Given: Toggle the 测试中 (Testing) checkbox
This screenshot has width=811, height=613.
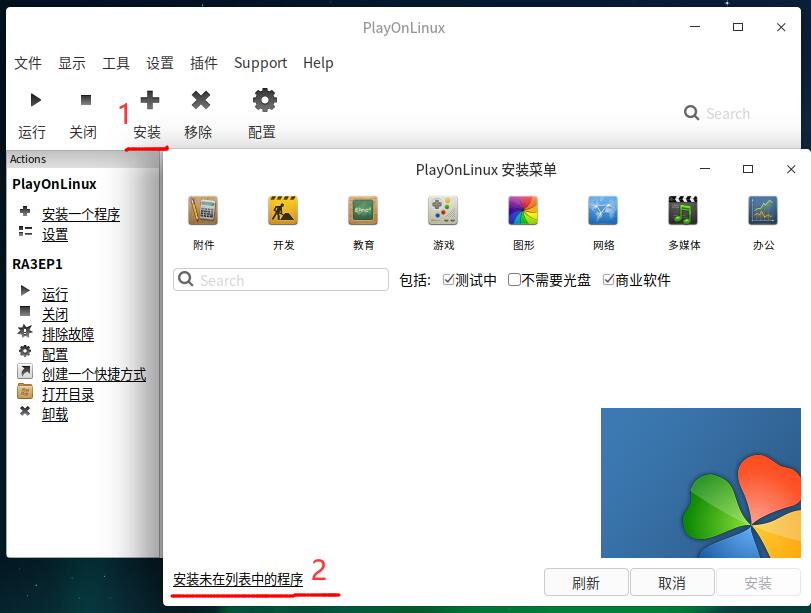Looking at the screenshot, I should 448,280.
